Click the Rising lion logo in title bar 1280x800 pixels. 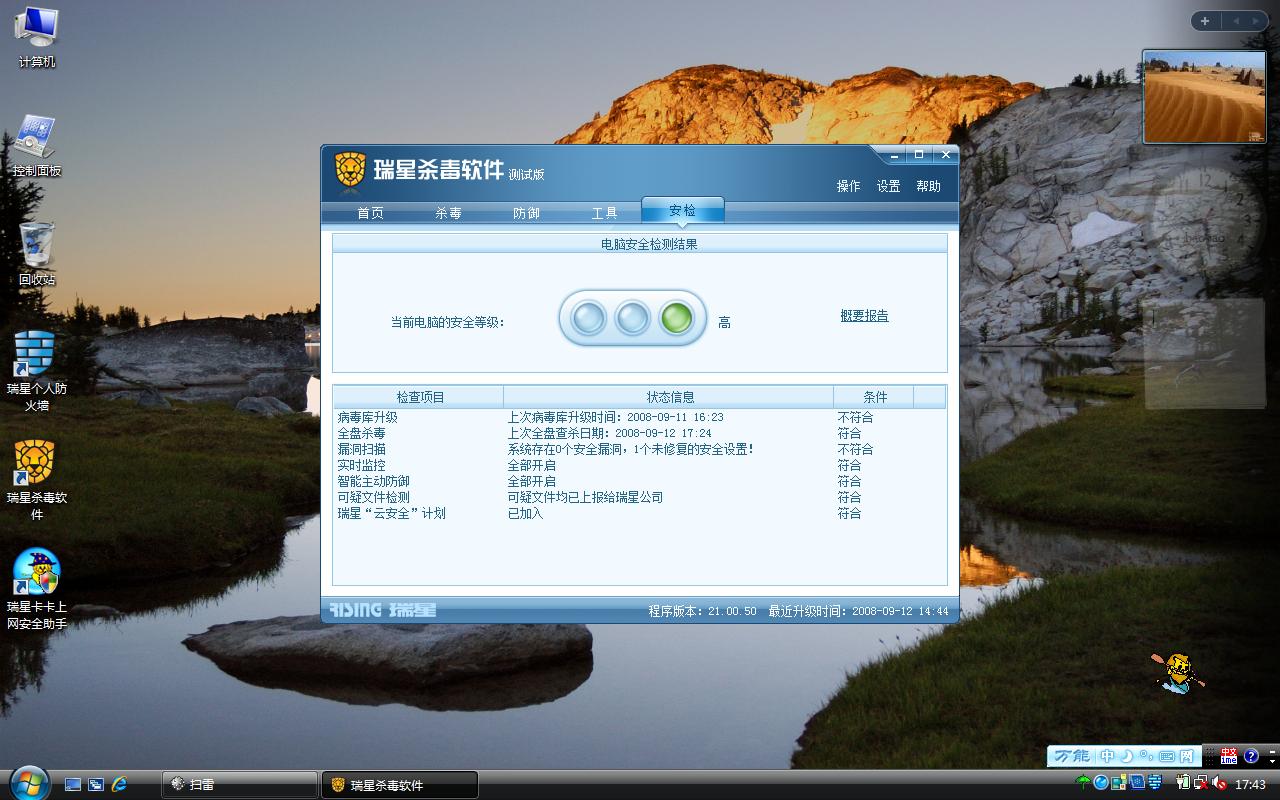(x=349, y=170)
